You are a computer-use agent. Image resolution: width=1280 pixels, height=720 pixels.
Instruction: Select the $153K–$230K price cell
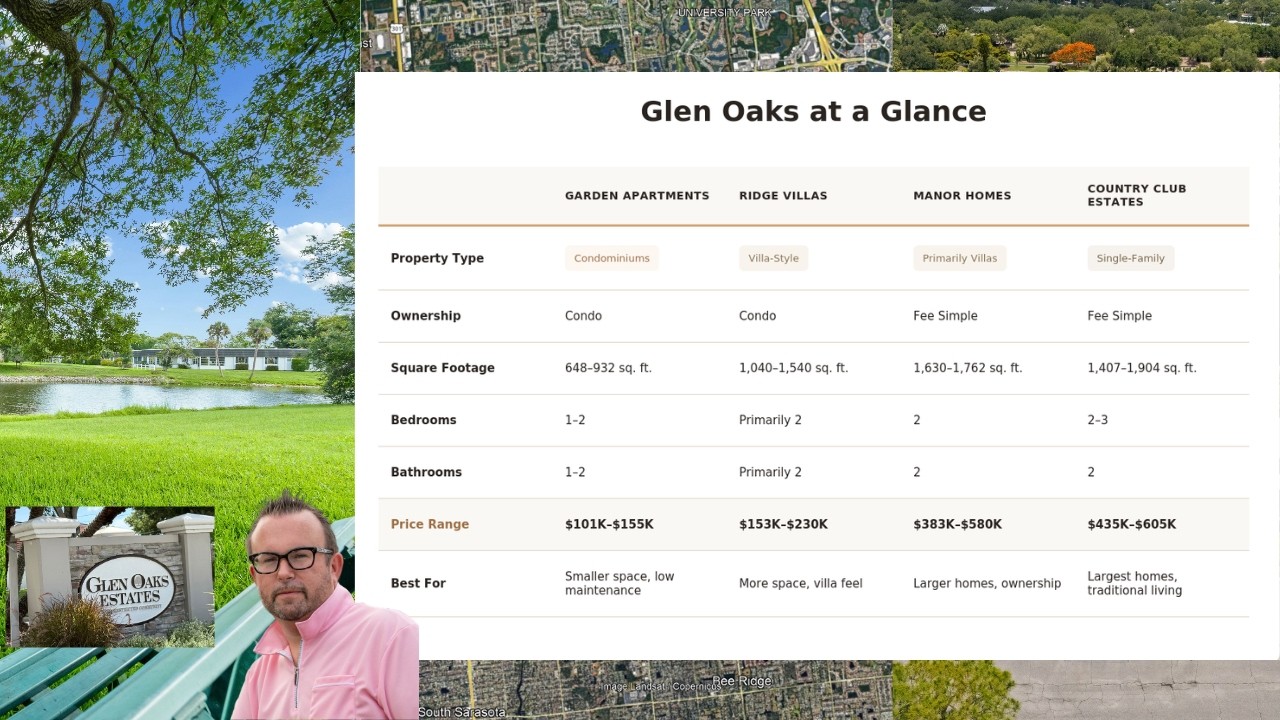783,524
